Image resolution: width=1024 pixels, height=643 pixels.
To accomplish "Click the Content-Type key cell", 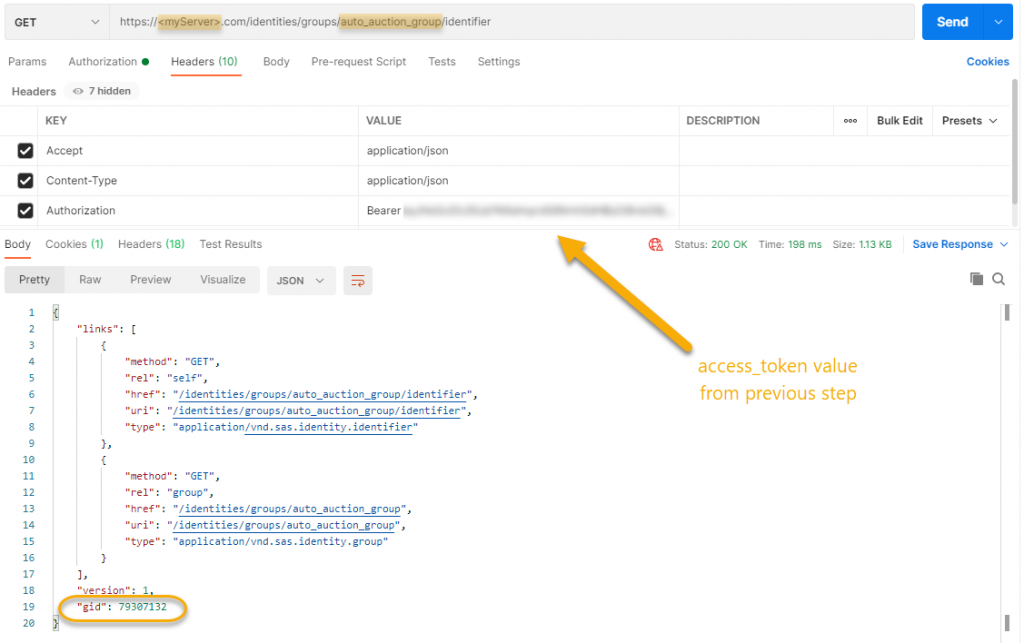I will tap(198, 181).
